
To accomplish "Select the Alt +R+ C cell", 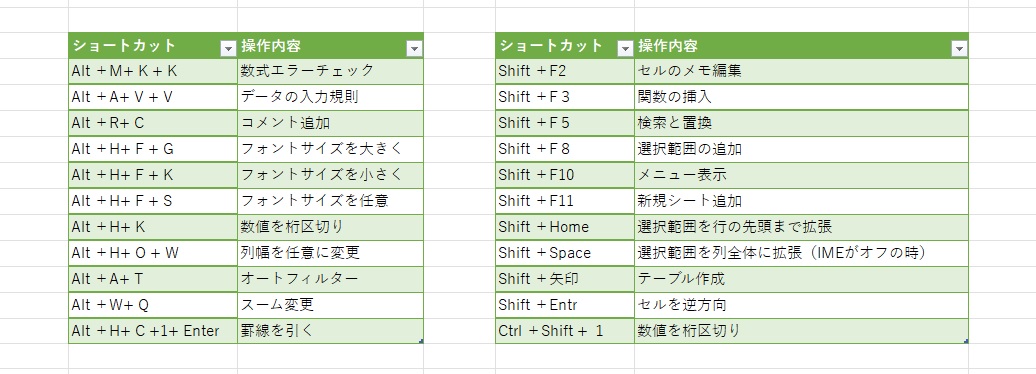I will tap(153, 123).
